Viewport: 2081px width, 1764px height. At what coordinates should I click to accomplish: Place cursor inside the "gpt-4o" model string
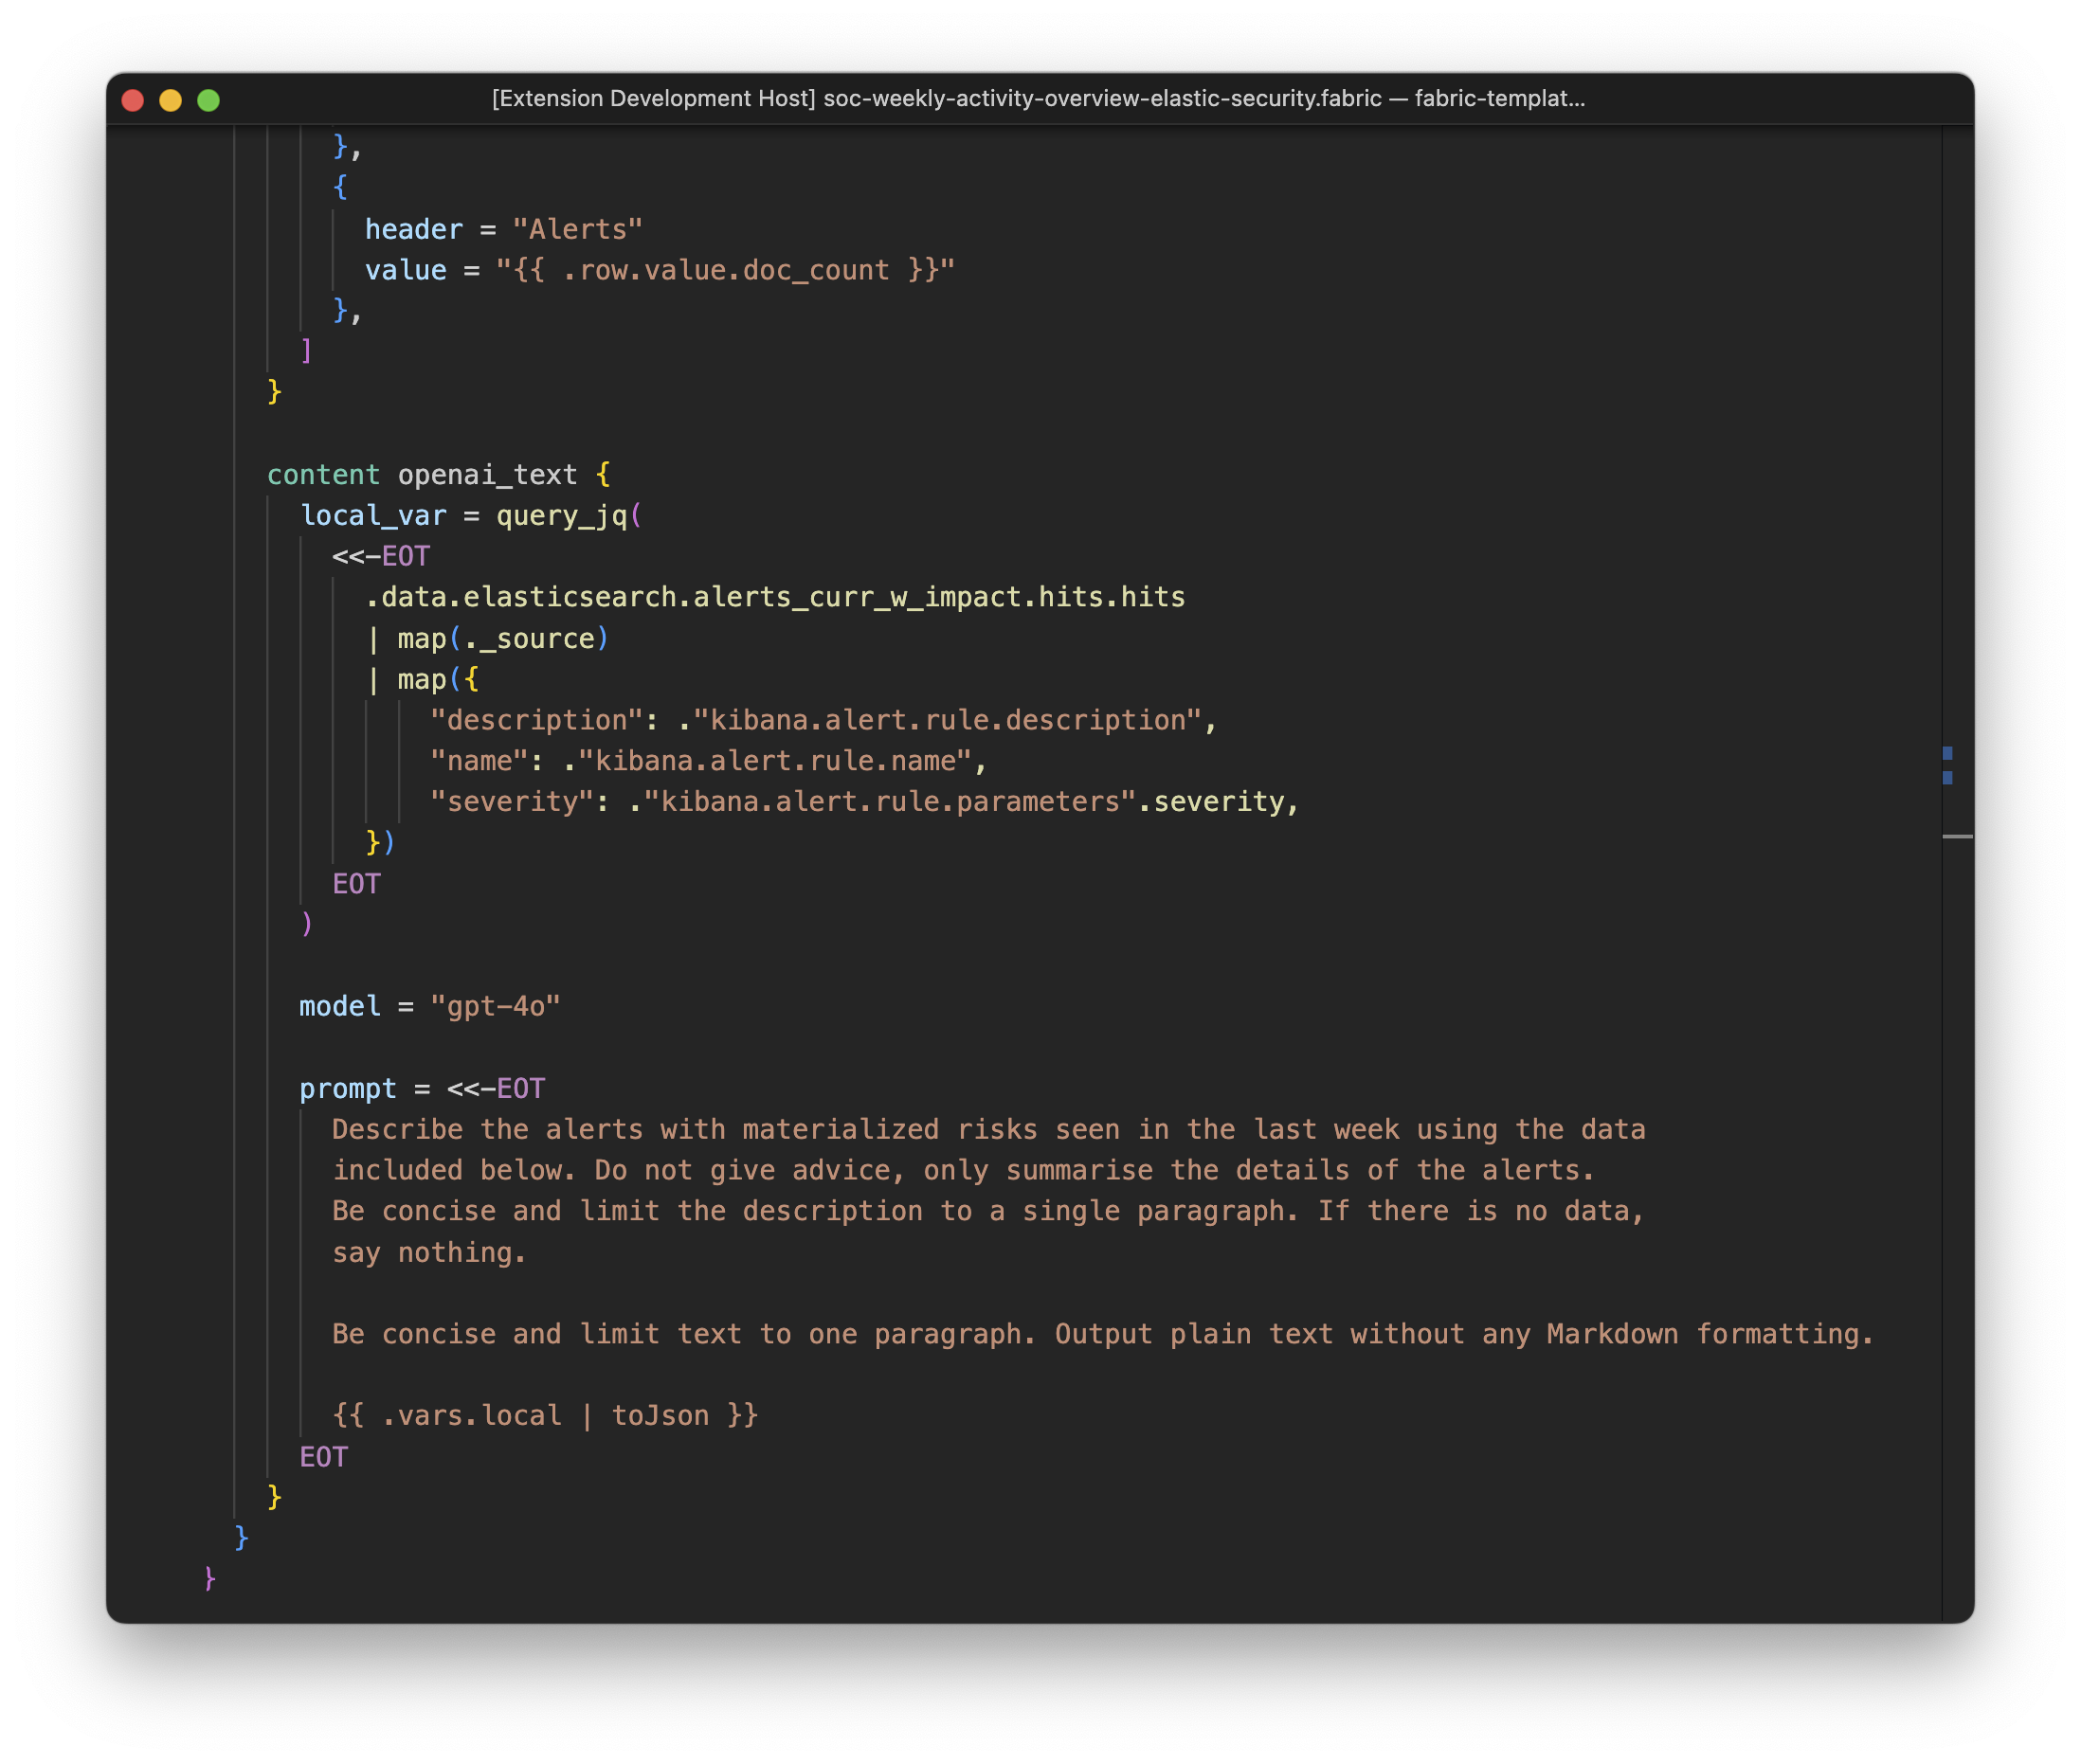click(497, 1007)
